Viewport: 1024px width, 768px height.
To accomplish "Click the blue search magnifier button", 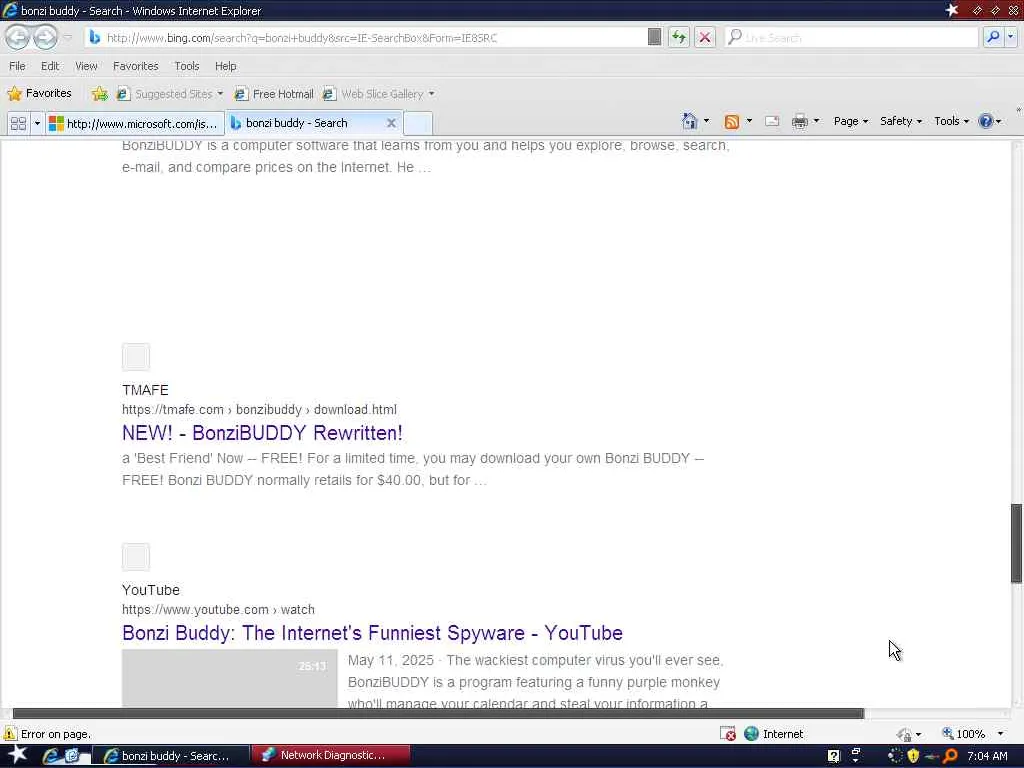I will point(993,37).
